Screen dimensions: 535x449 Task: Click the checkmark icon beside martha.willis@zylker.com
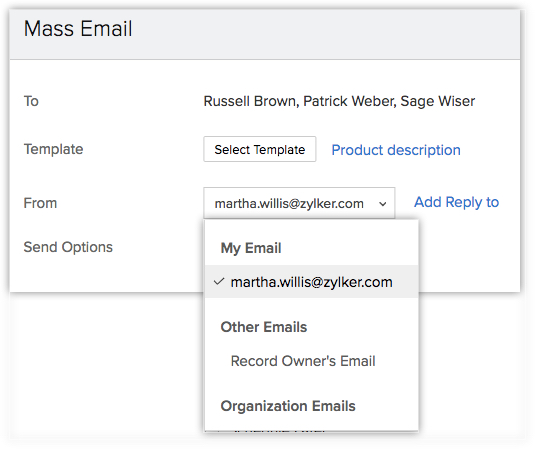click(x=219, y=281)
